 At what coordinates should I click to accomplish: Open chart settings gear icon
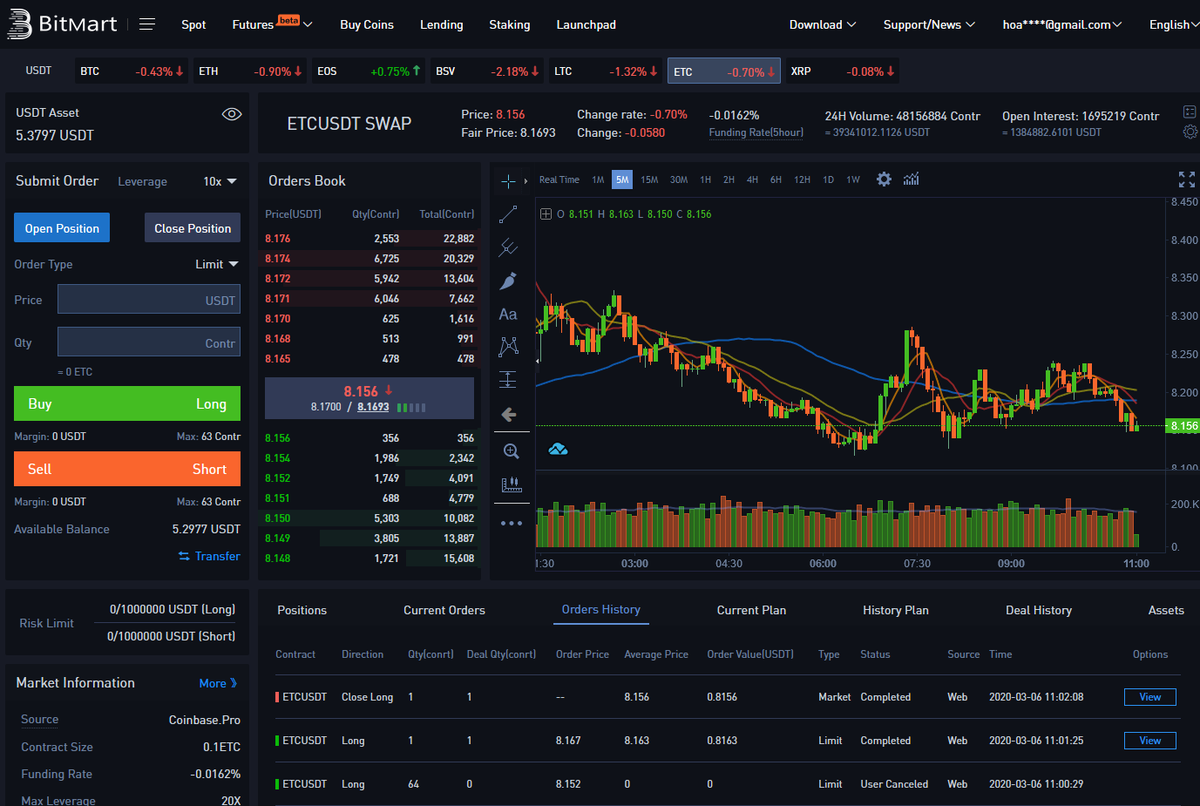tap(884, 179)
